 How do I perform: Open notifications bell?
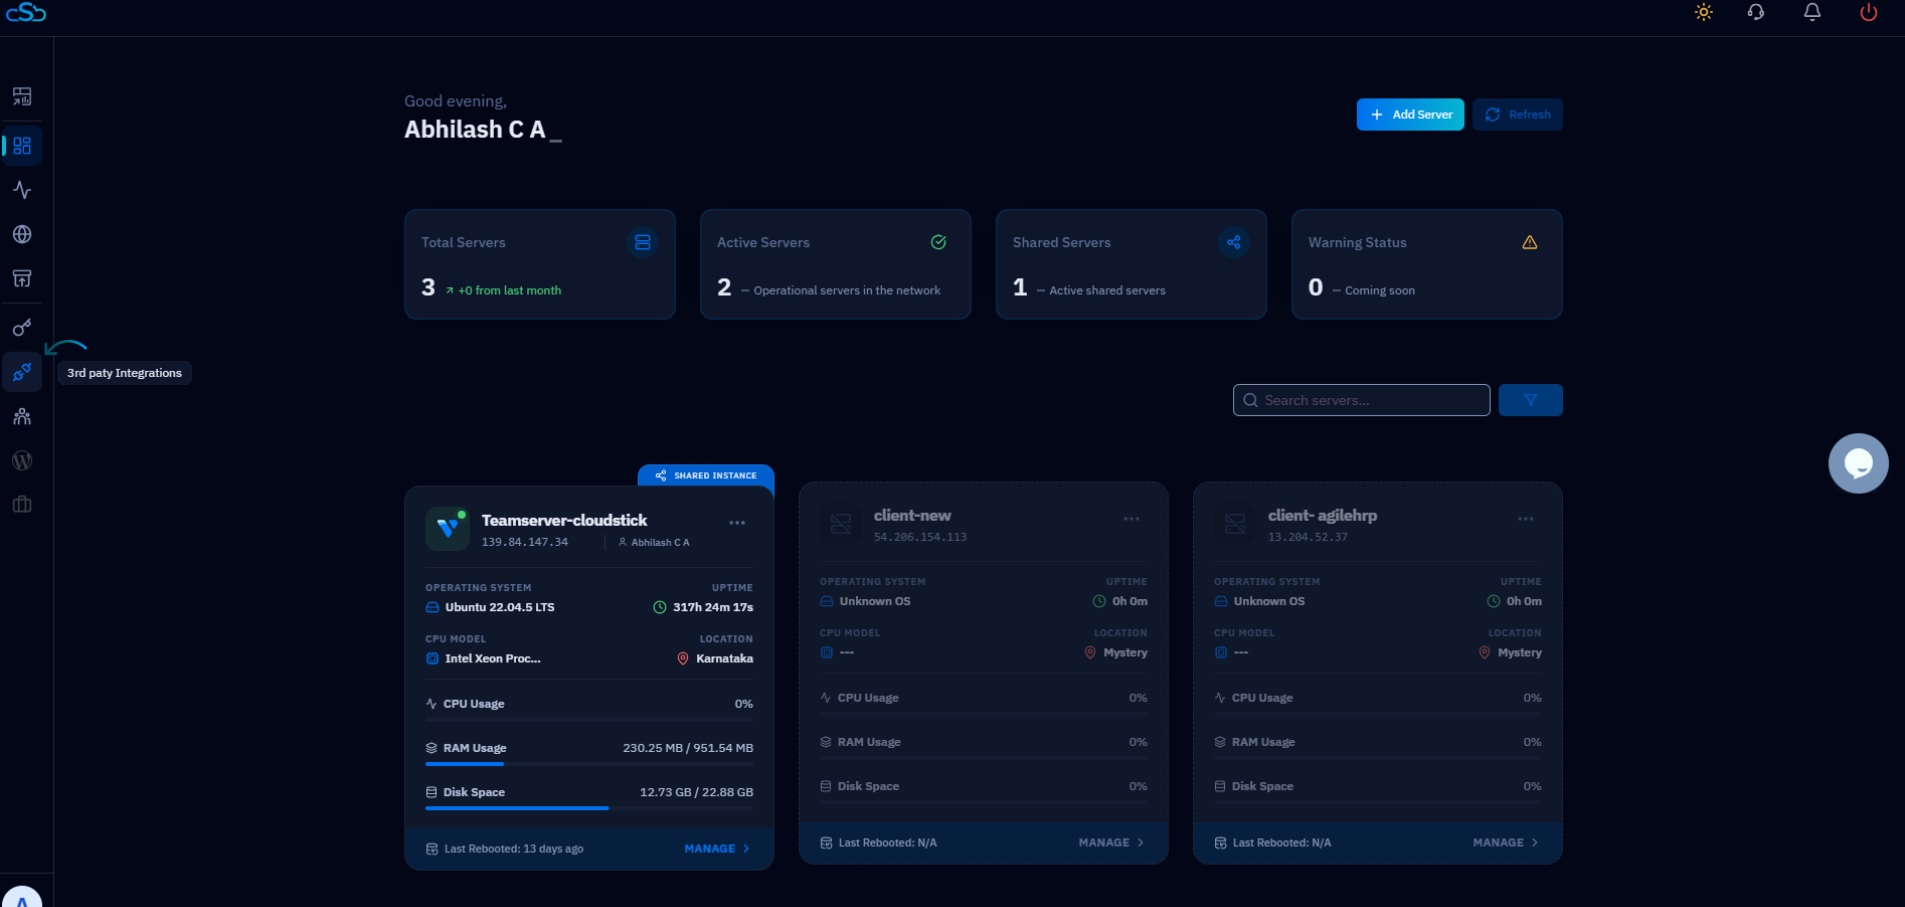click(1812, 12)
